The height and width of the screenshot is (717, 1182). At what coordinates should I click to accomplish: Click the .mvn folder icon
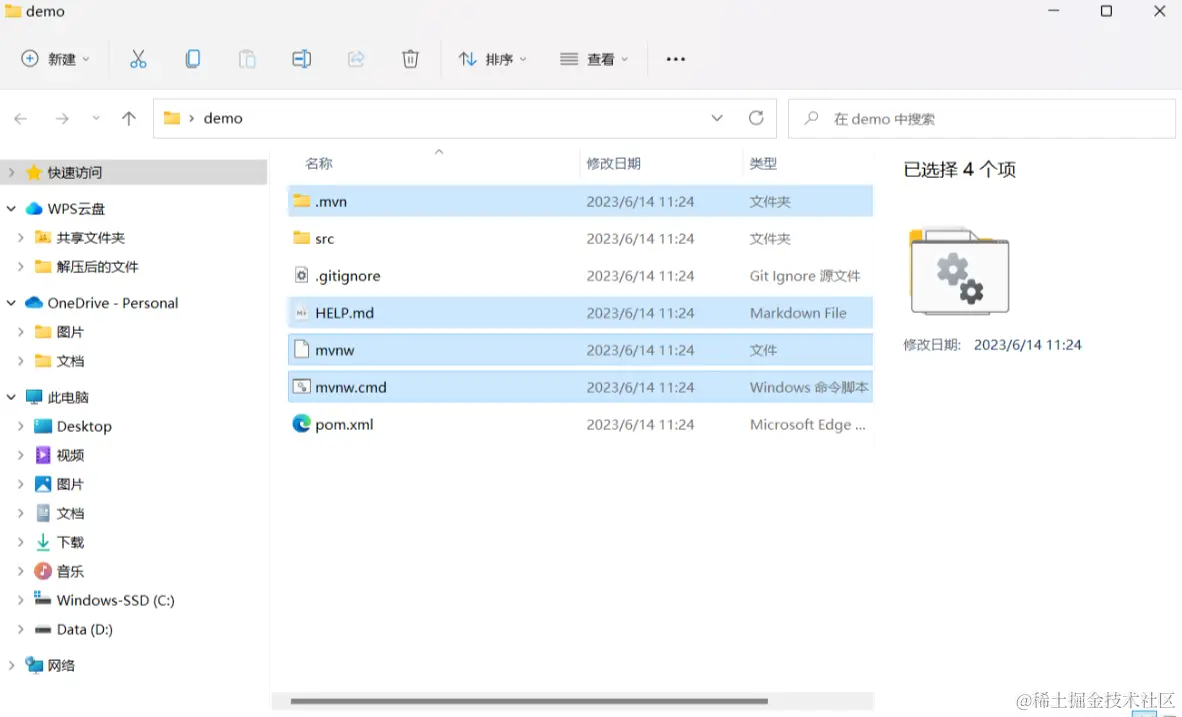click(302, 201)
